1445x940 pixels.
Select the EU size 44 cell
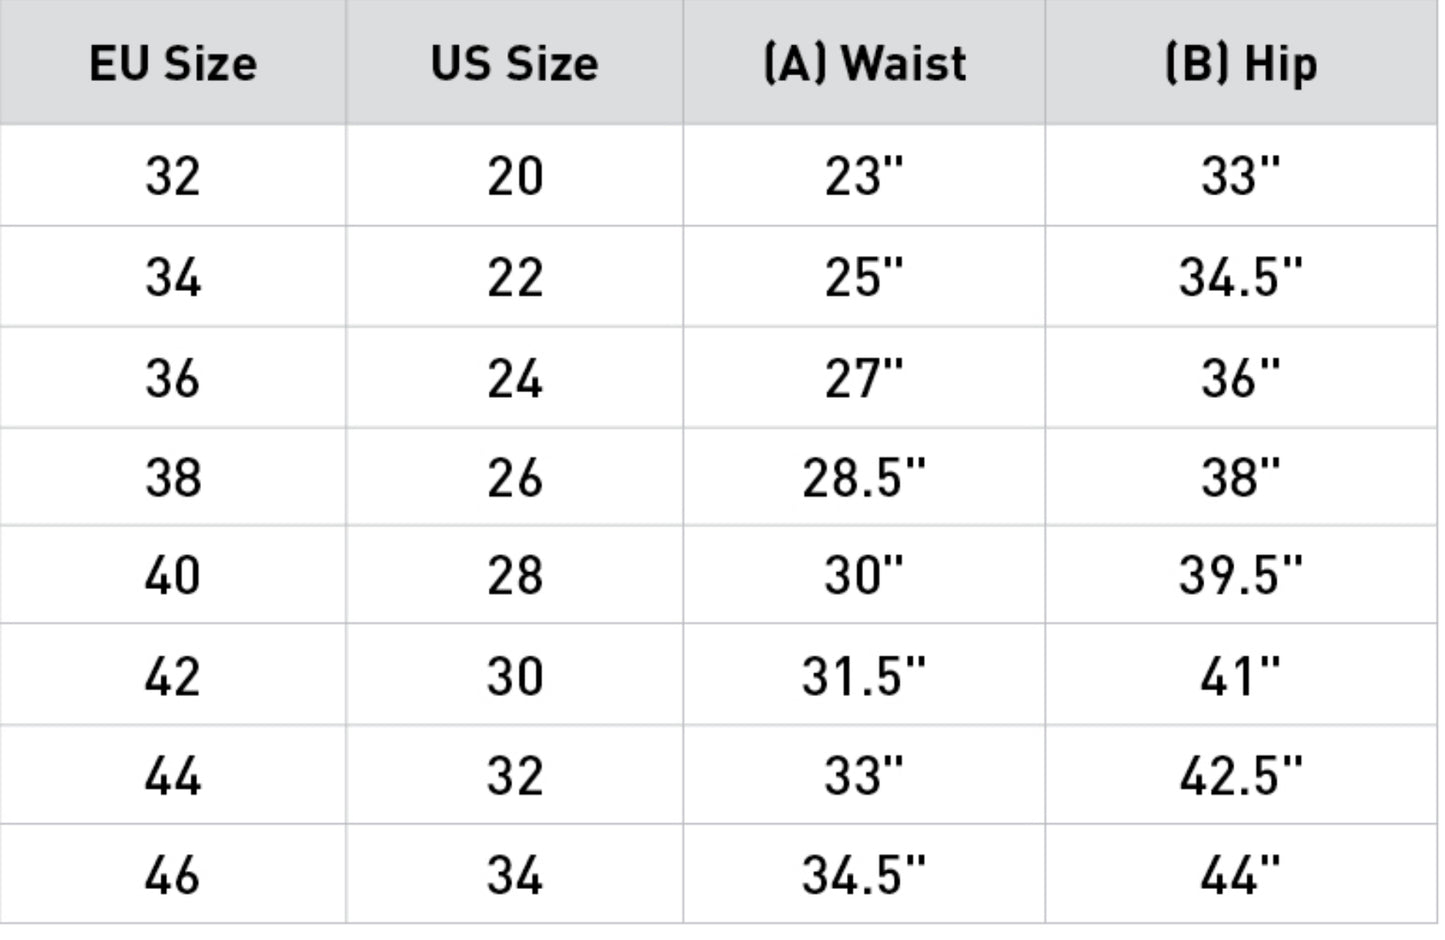point(173,775)
